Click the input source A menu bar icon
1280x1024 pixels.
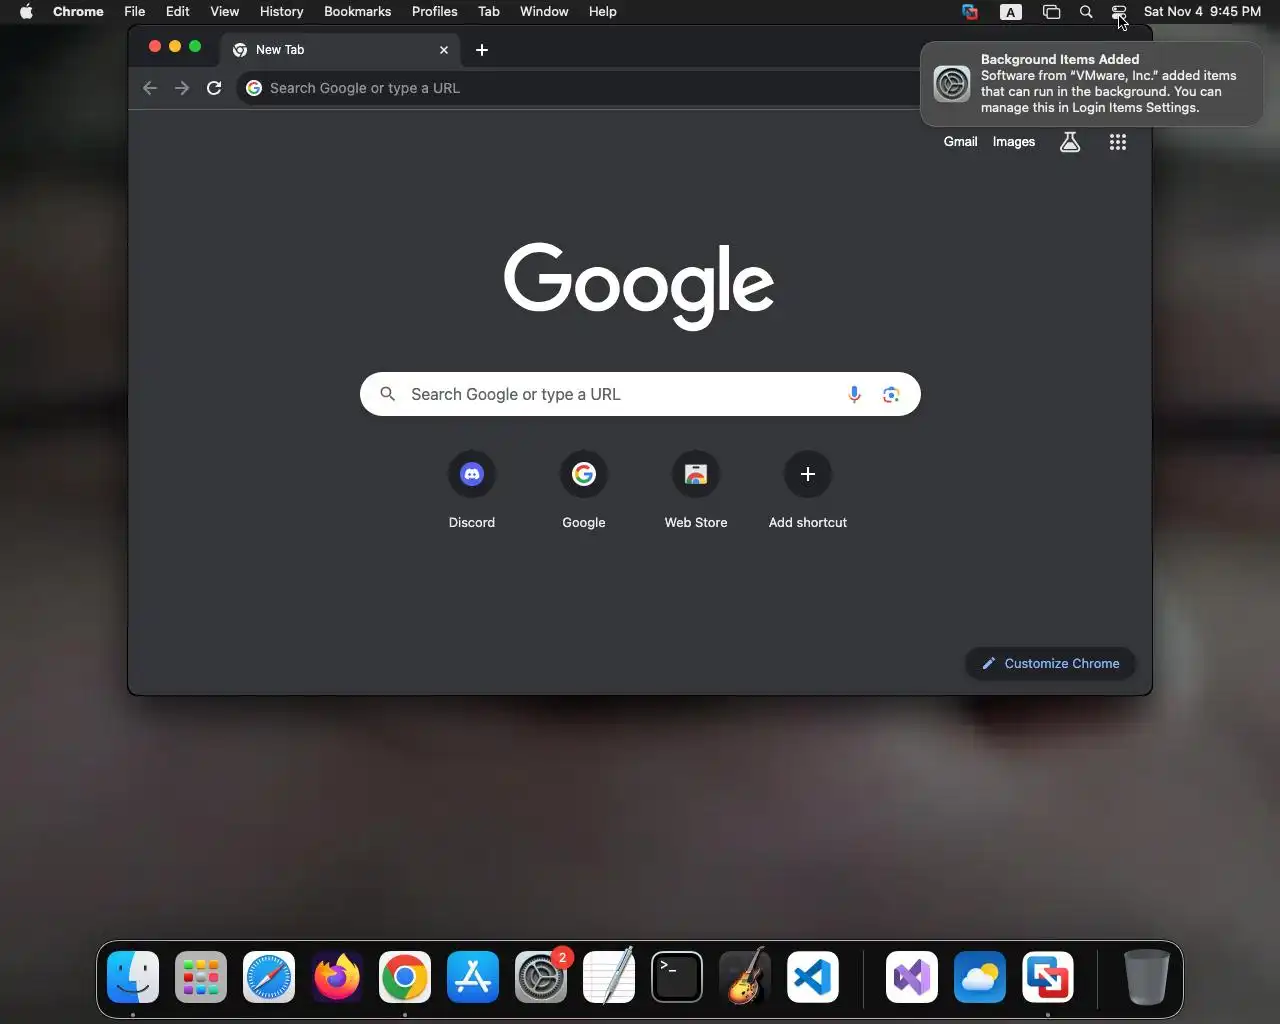tap(1011, 12)
